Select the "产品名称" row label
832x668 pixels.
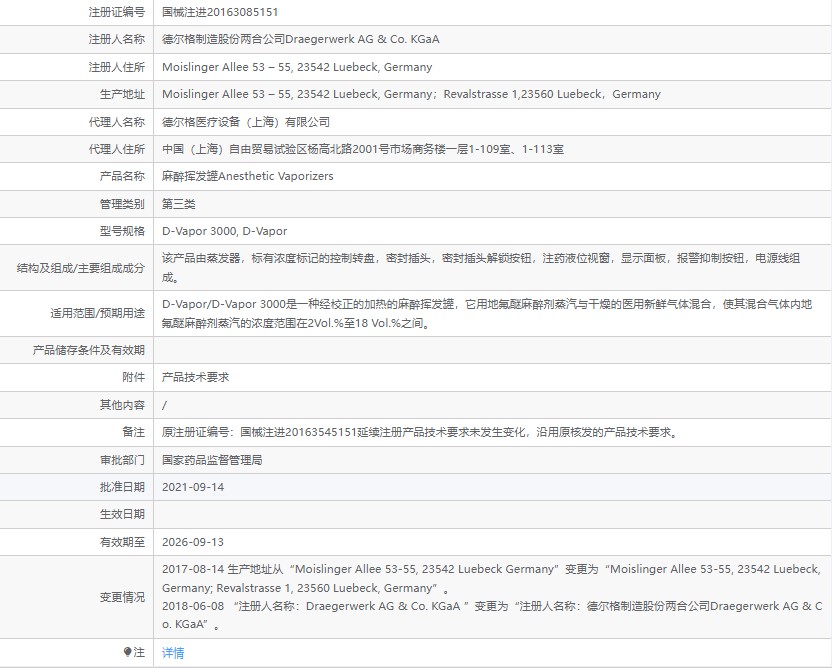point(122,176)
